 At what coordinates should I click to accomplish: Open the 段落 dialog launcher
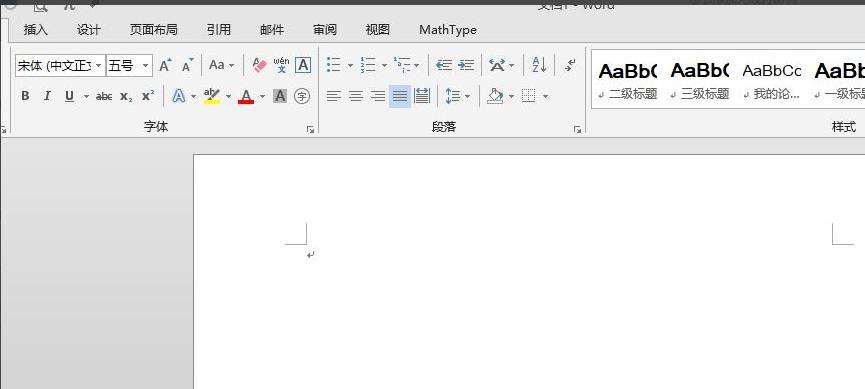(x=578, y=130)
